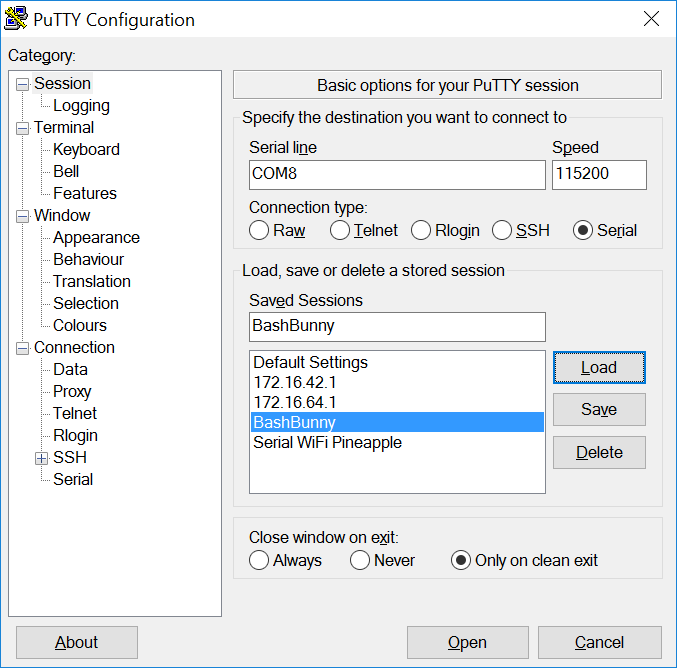Delete the selected stored session
Image resolution: width=677 pixels, height=668 pixels.
[x=599, y=452]
